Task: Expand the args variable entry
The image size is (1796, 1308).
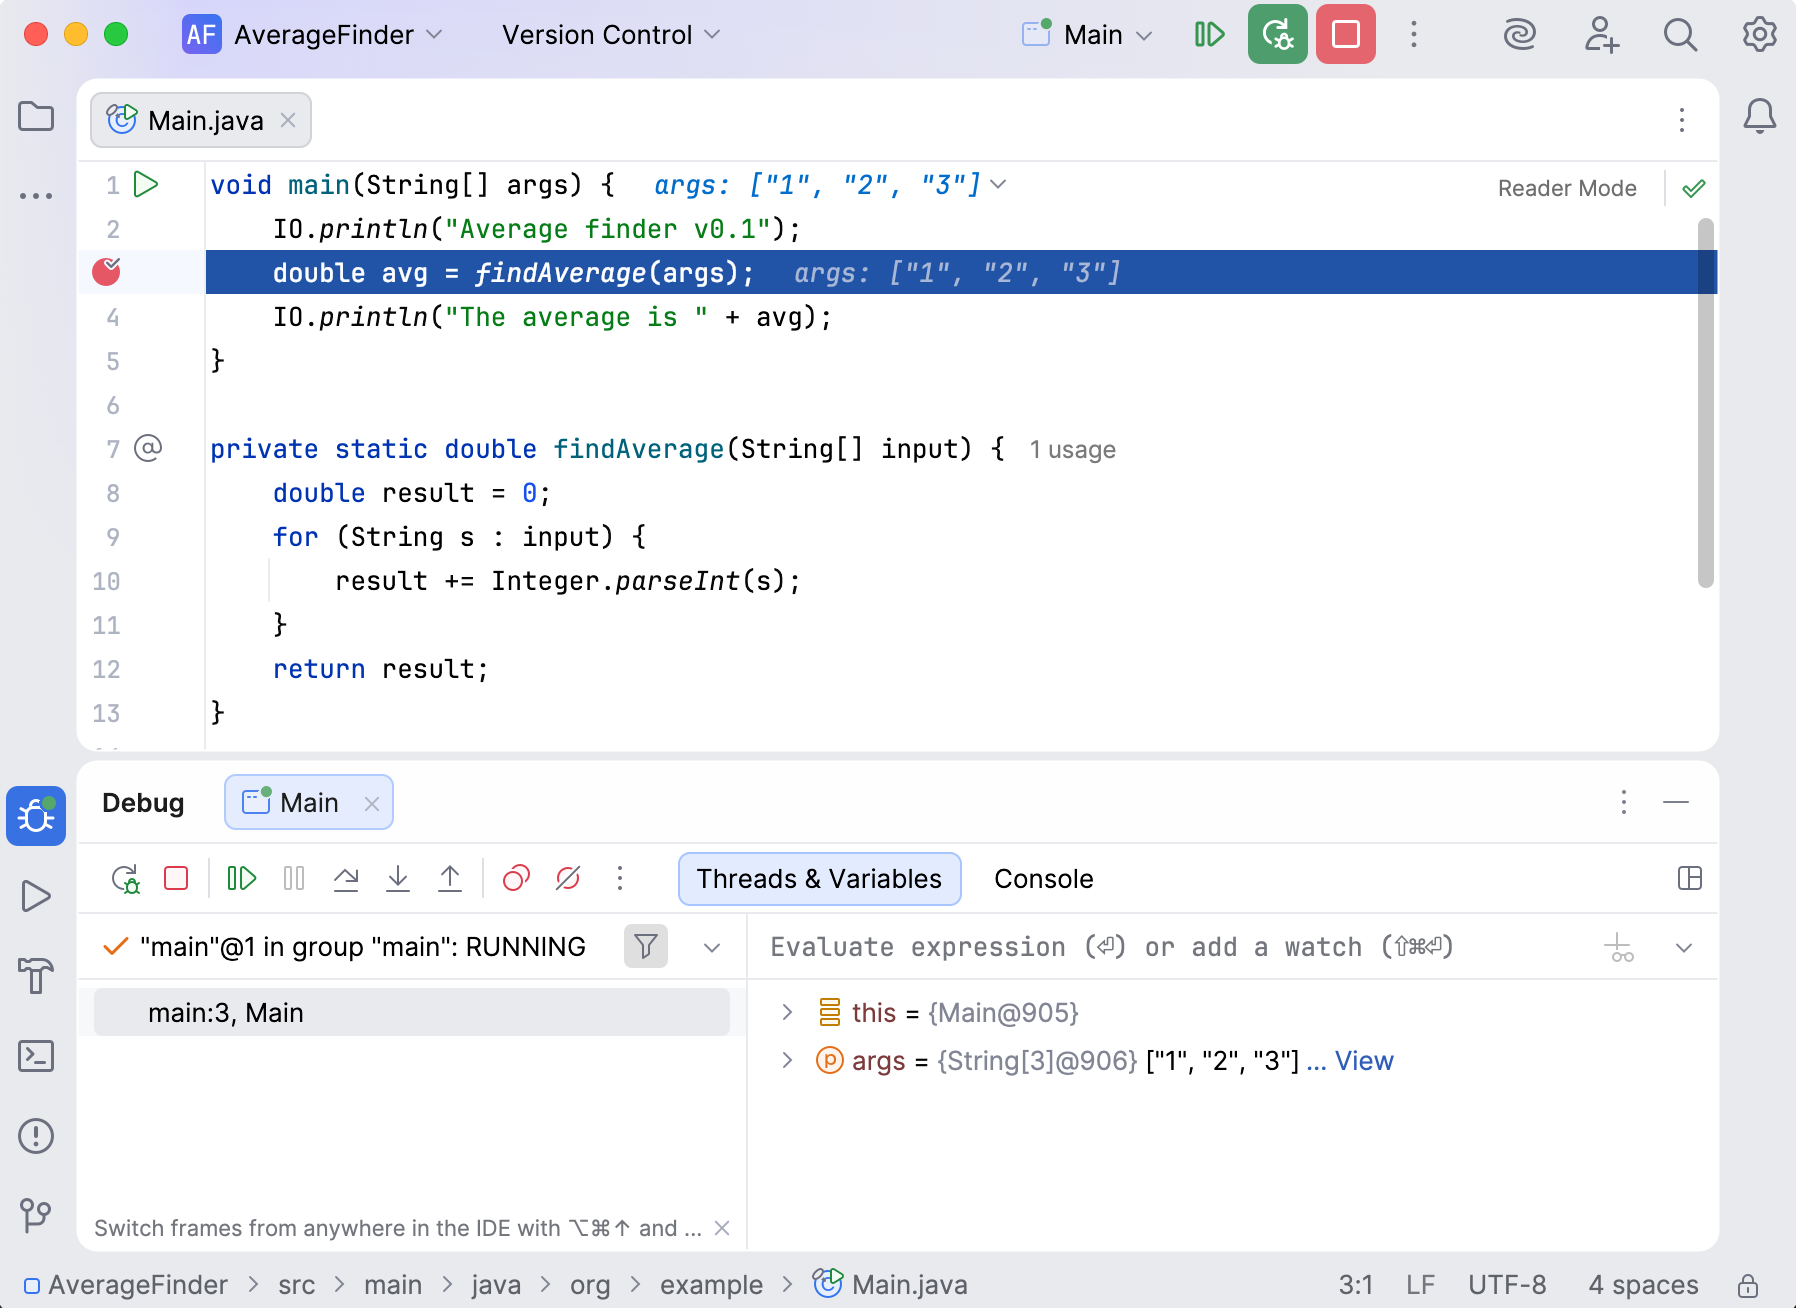Action: pos(787,1061)
